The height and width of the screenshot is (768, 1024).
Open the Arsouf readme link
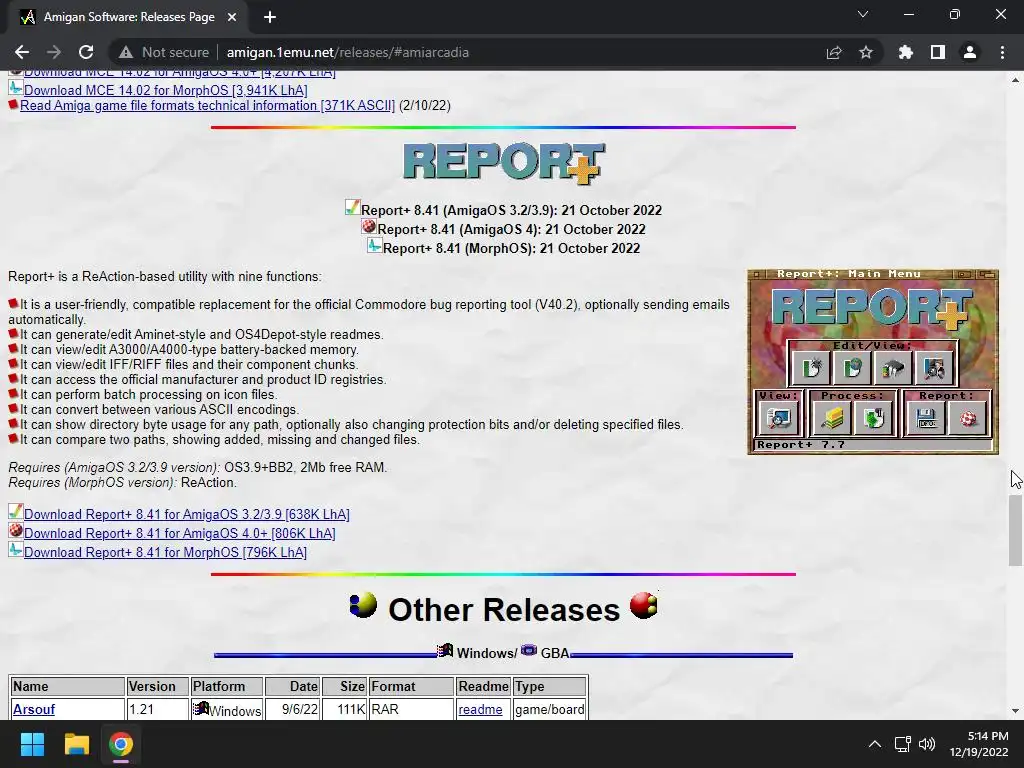pyautogui.click(x=481, y=709)
